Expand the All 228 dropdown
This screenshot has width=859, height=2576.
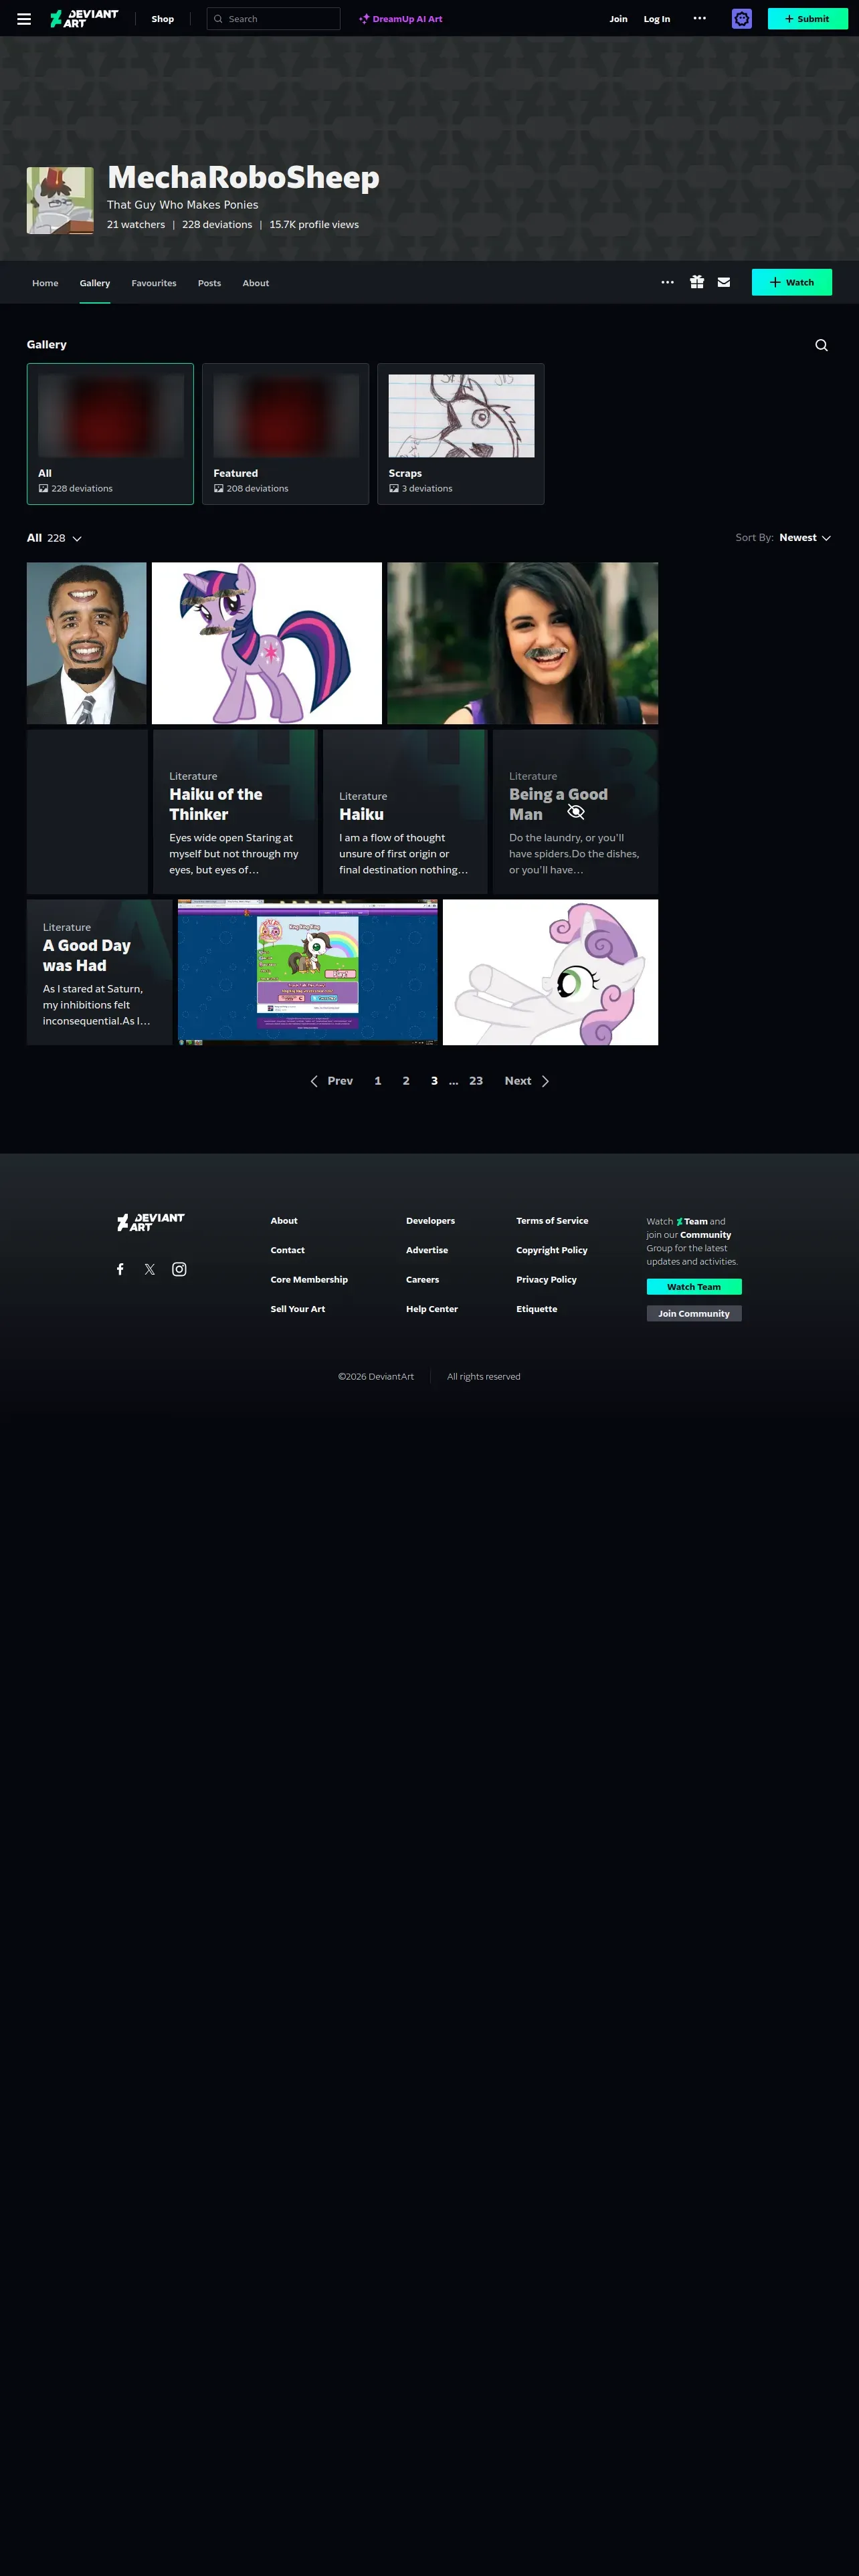pos(54,538)
